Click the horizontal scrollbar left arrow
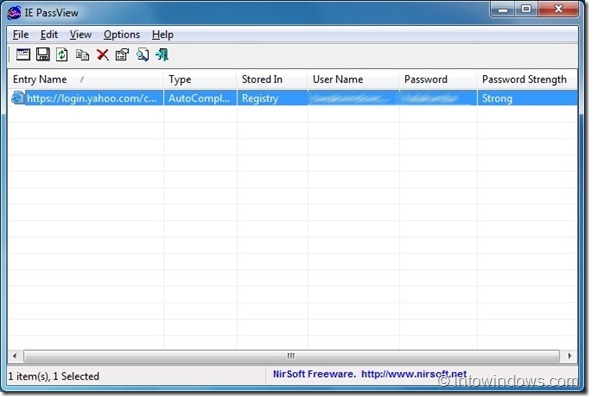 (15, 355)
